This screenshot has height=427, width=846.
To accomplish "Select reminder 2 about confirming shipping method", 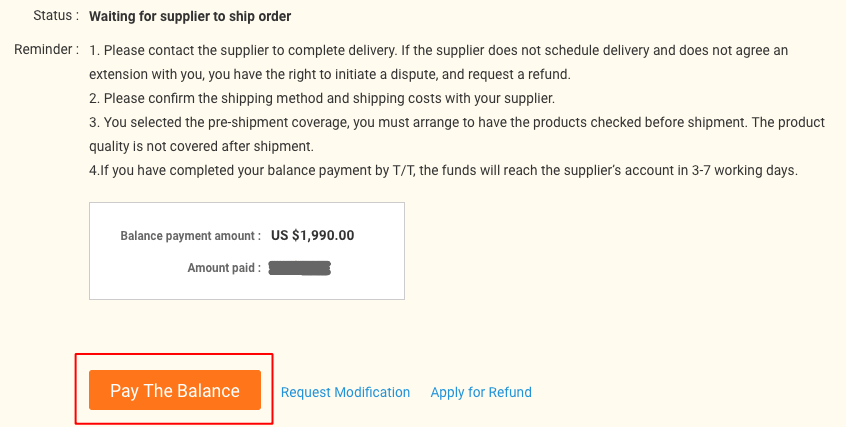I will click(322, 98).
